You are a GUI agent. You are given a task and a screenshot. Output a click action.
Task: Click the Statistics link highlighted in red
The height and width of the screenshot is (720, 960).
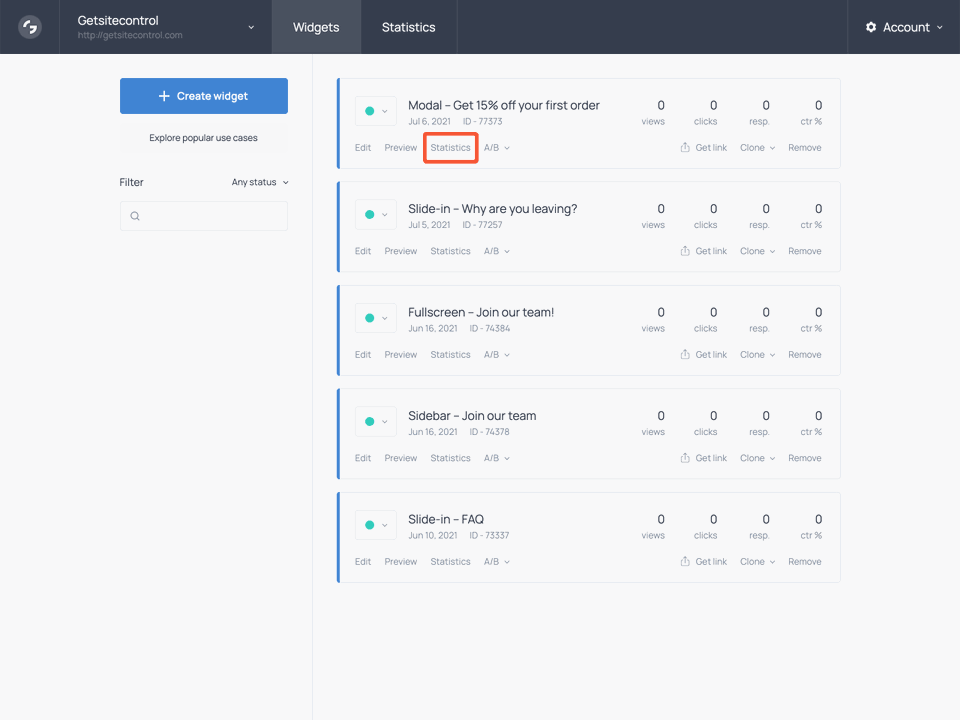[x=450, y=147]
